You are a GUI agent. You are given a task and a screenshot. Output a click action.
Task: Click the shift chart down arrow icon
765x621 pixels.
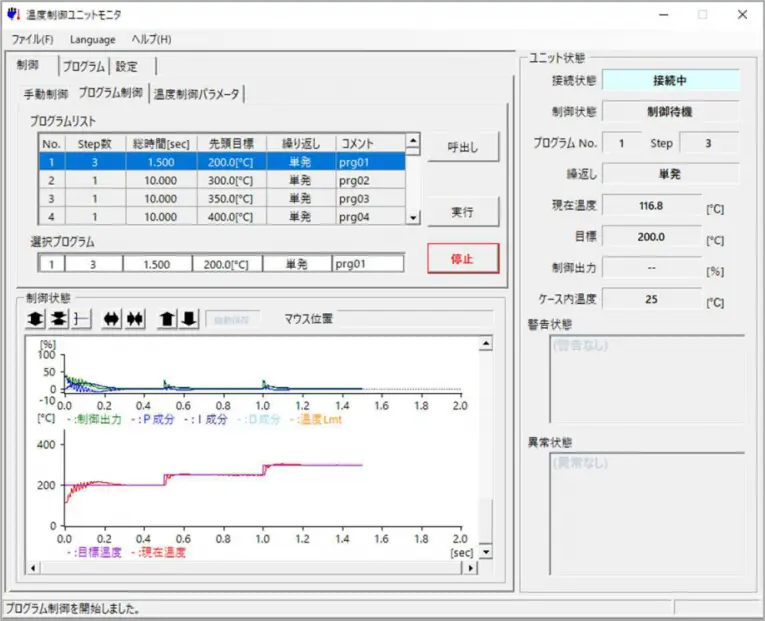pos(189,318)
